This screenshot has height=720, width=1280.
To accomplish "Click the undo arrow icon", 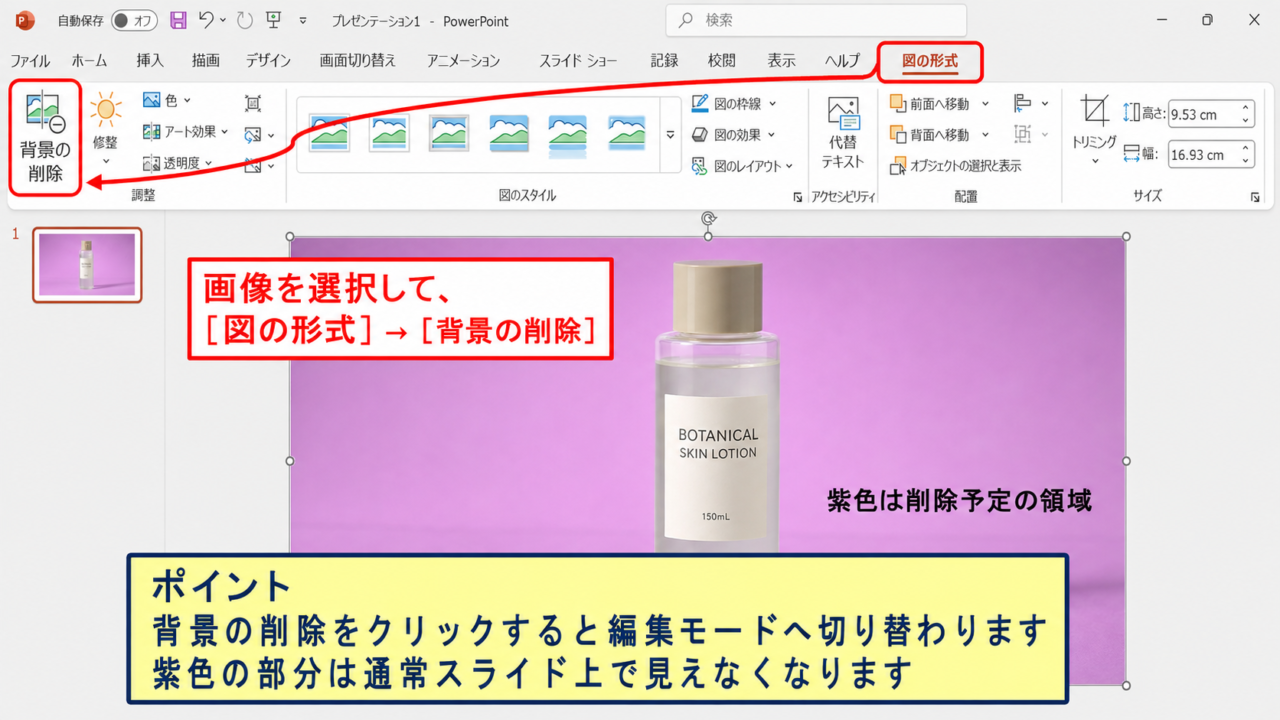I will 206,20.
